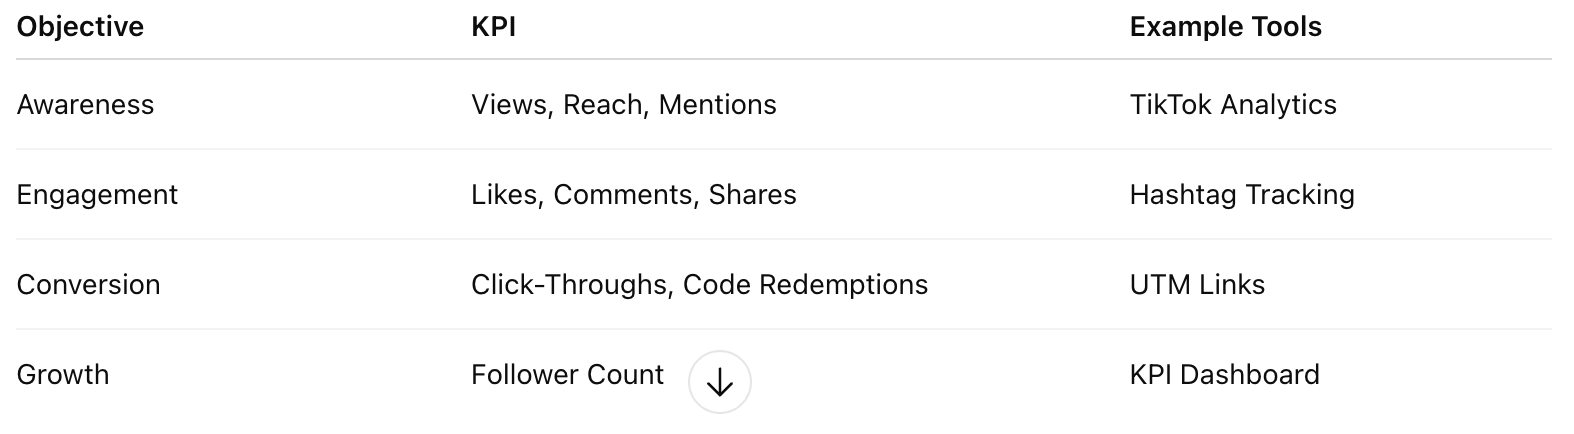Select the Awareness objective cell

[x=85, y=105]
